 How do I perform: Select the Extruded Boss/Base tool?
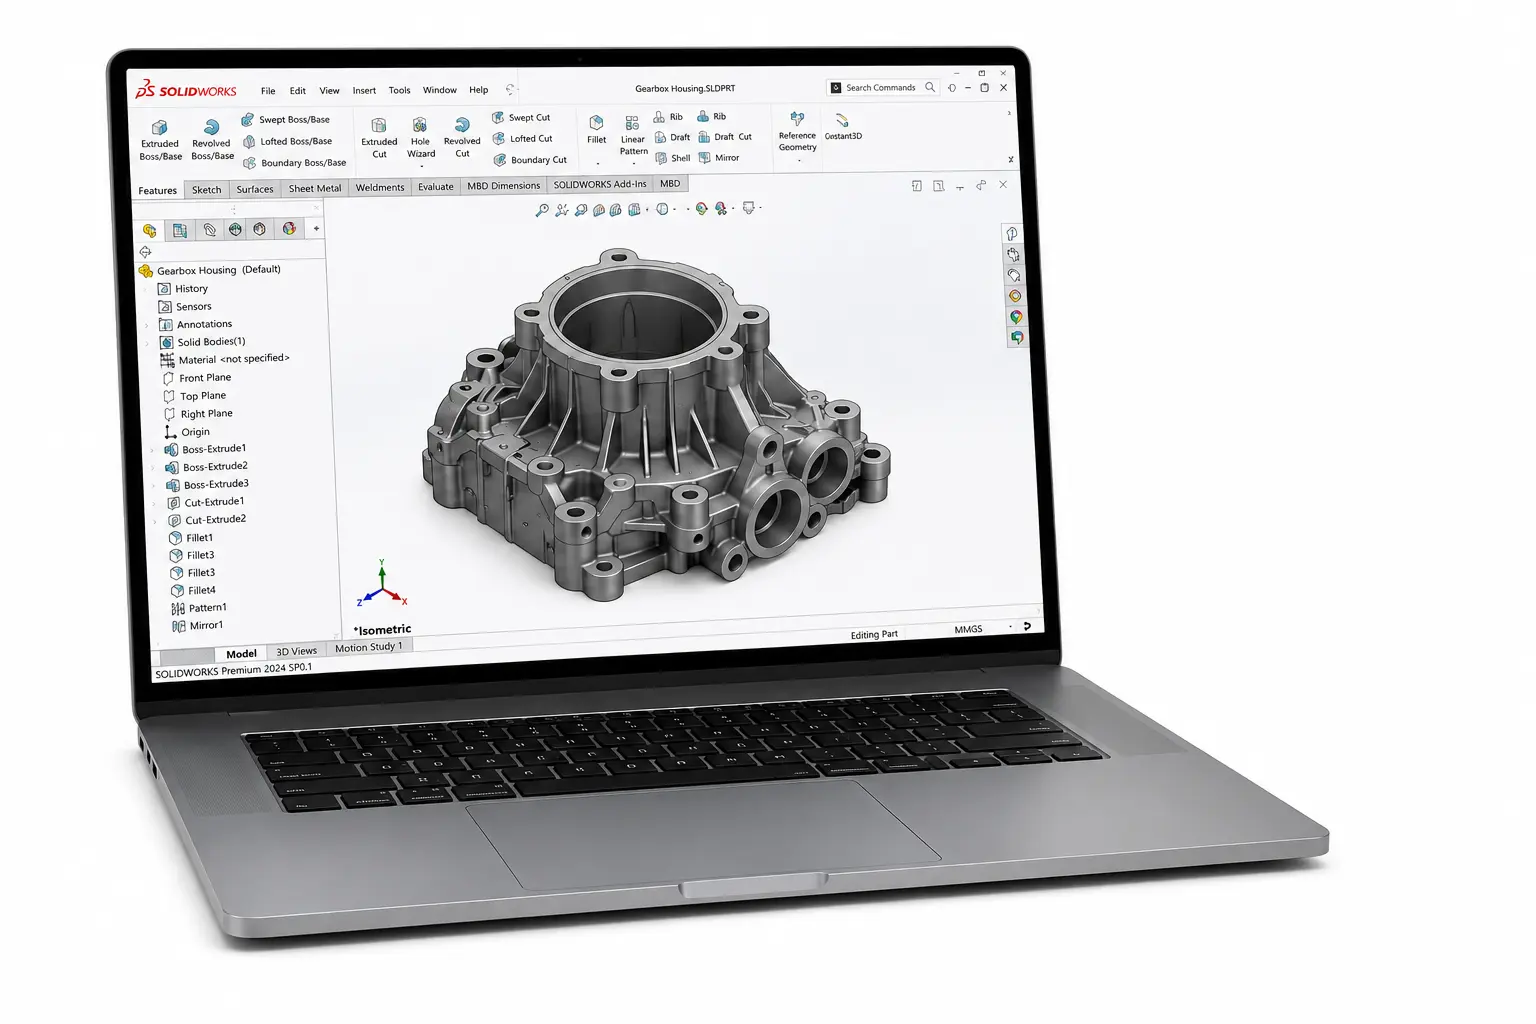[x=160, y=140]
